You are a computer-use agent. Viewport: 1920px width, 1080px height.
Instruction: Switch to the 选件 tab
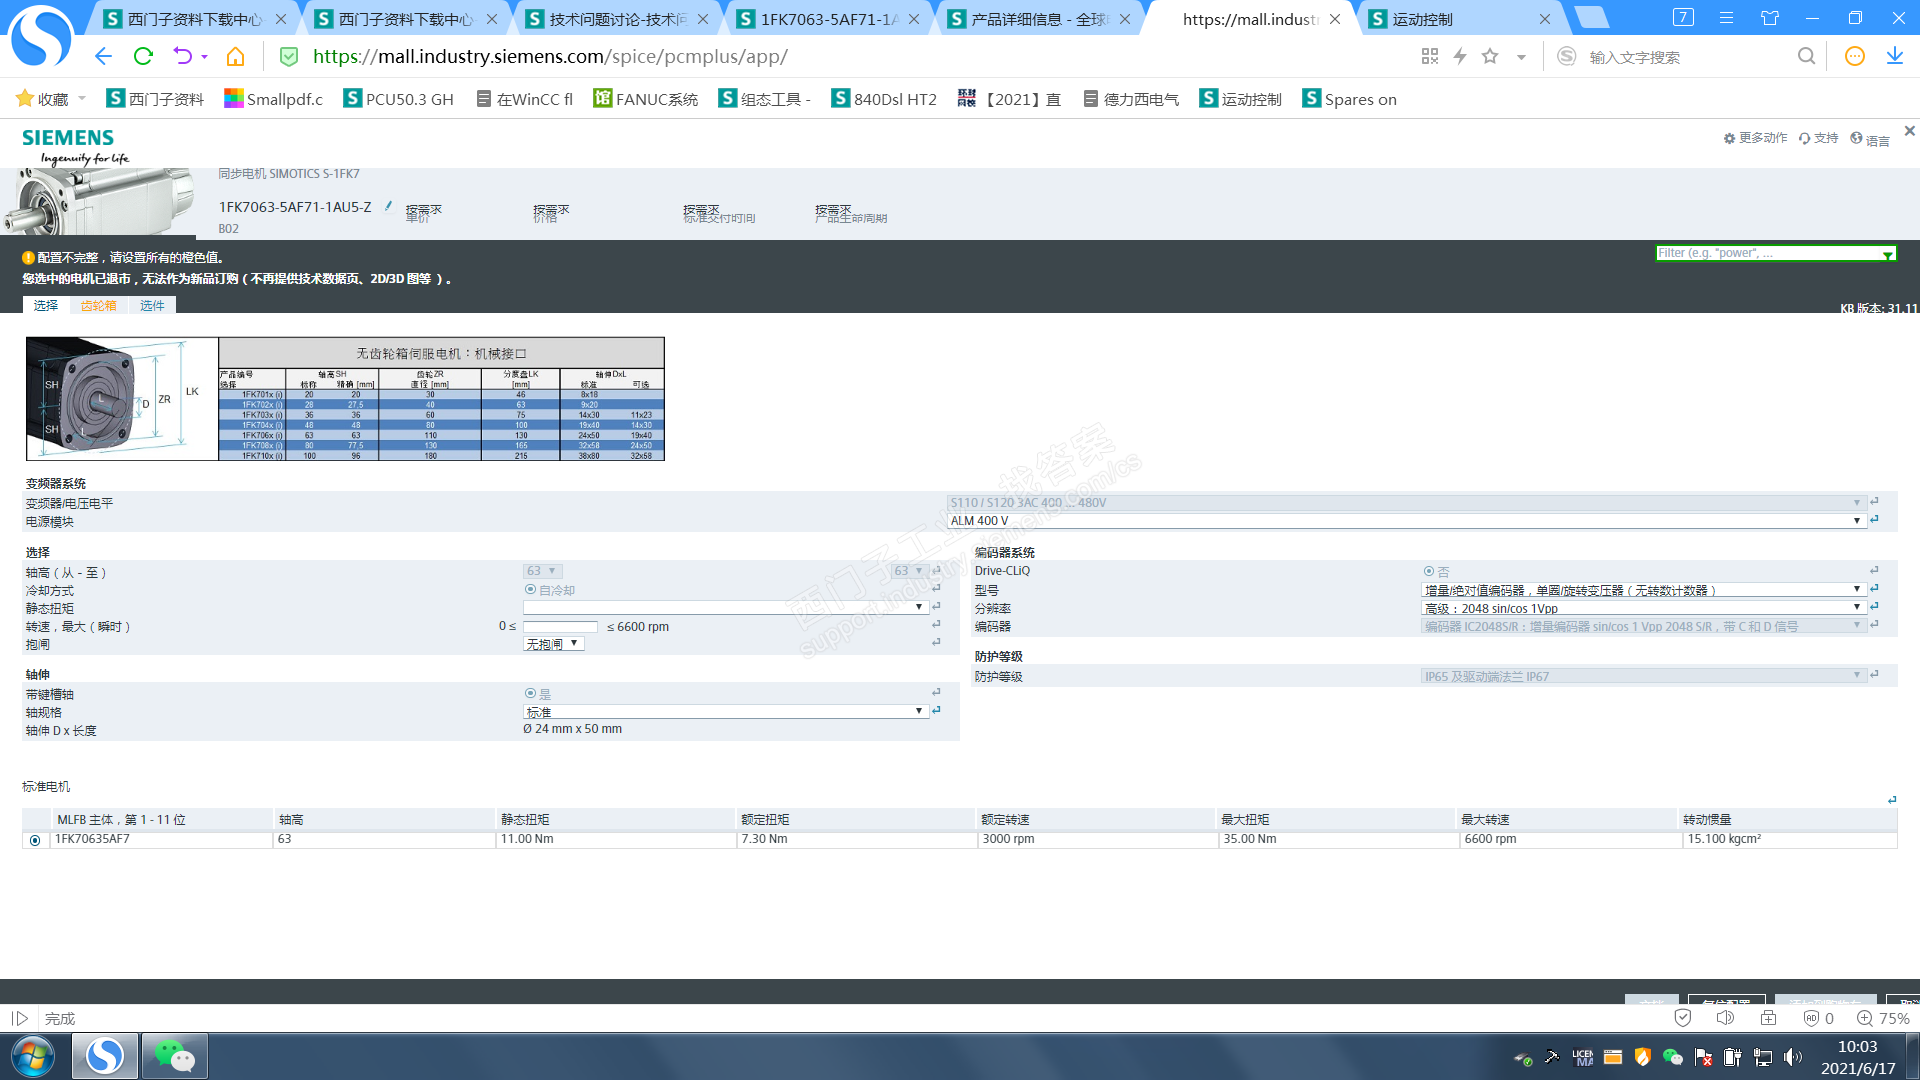point(152,305)
